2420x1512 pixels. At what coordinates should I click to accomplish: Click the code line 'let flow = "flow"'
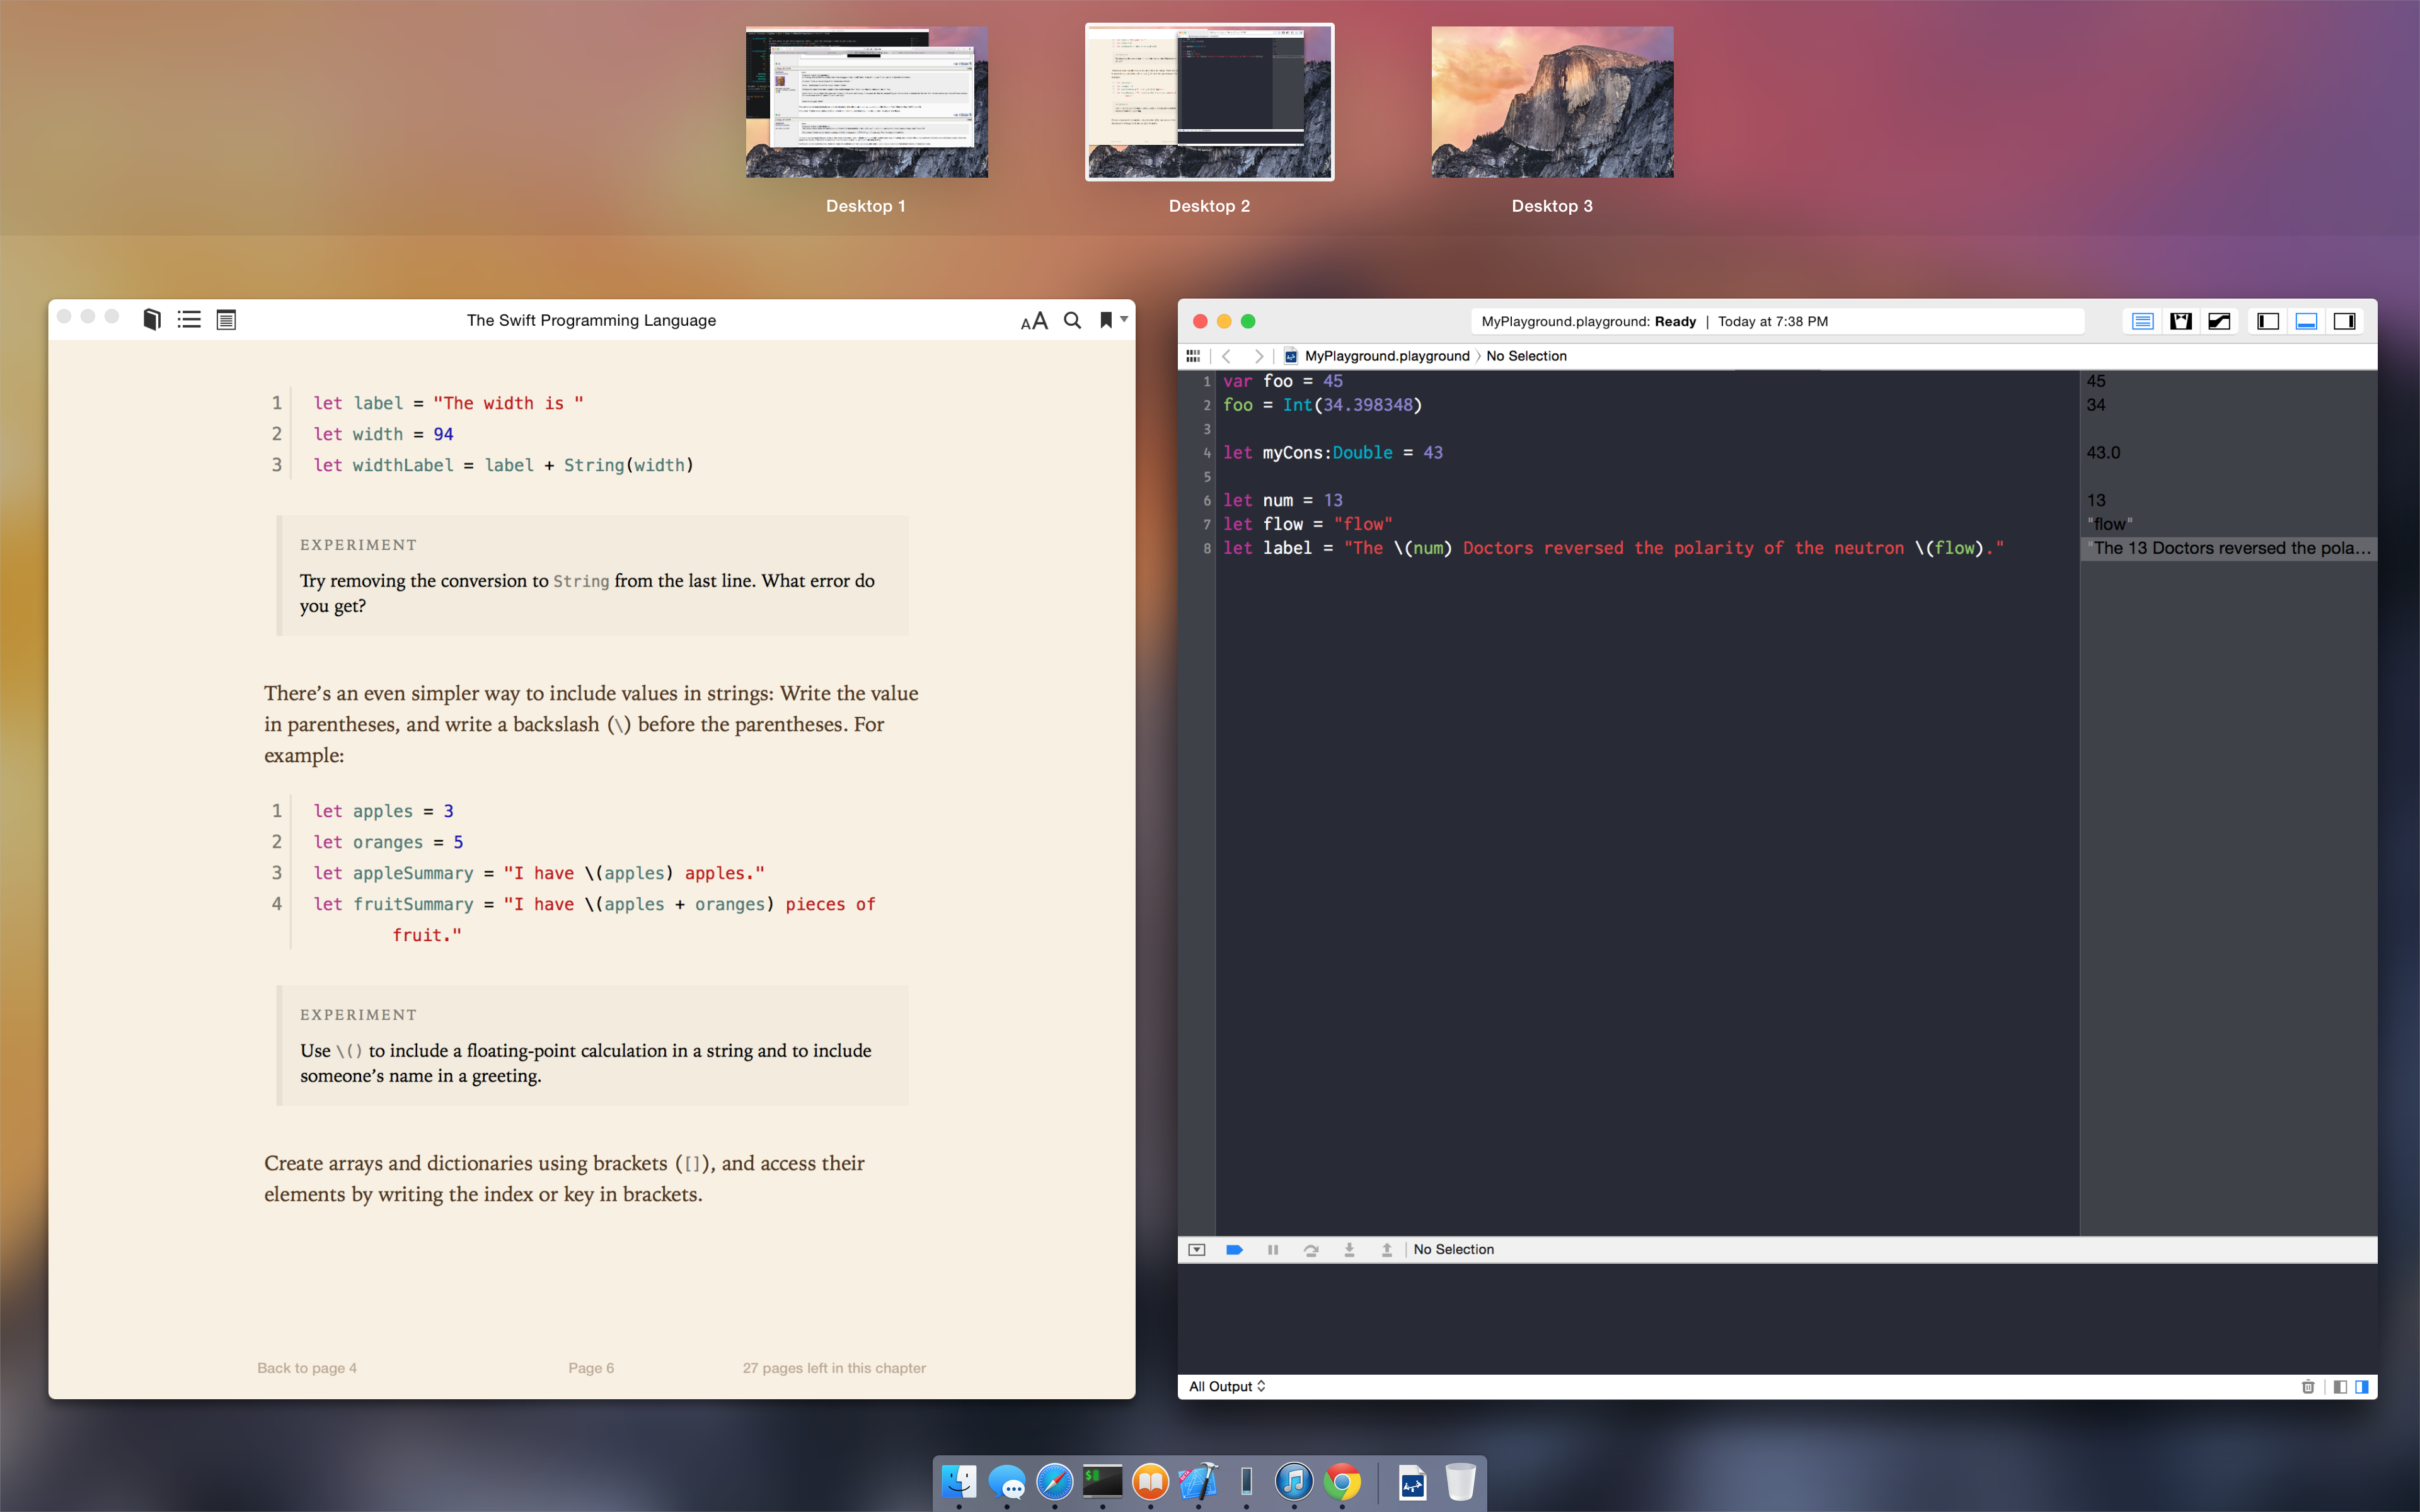coord(1308,524)
